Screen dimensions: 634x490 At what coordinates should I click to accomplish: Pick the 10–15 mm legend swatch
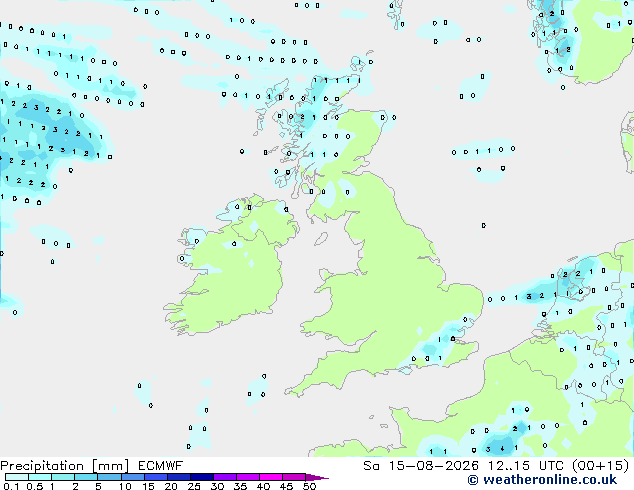coord(132,477)
